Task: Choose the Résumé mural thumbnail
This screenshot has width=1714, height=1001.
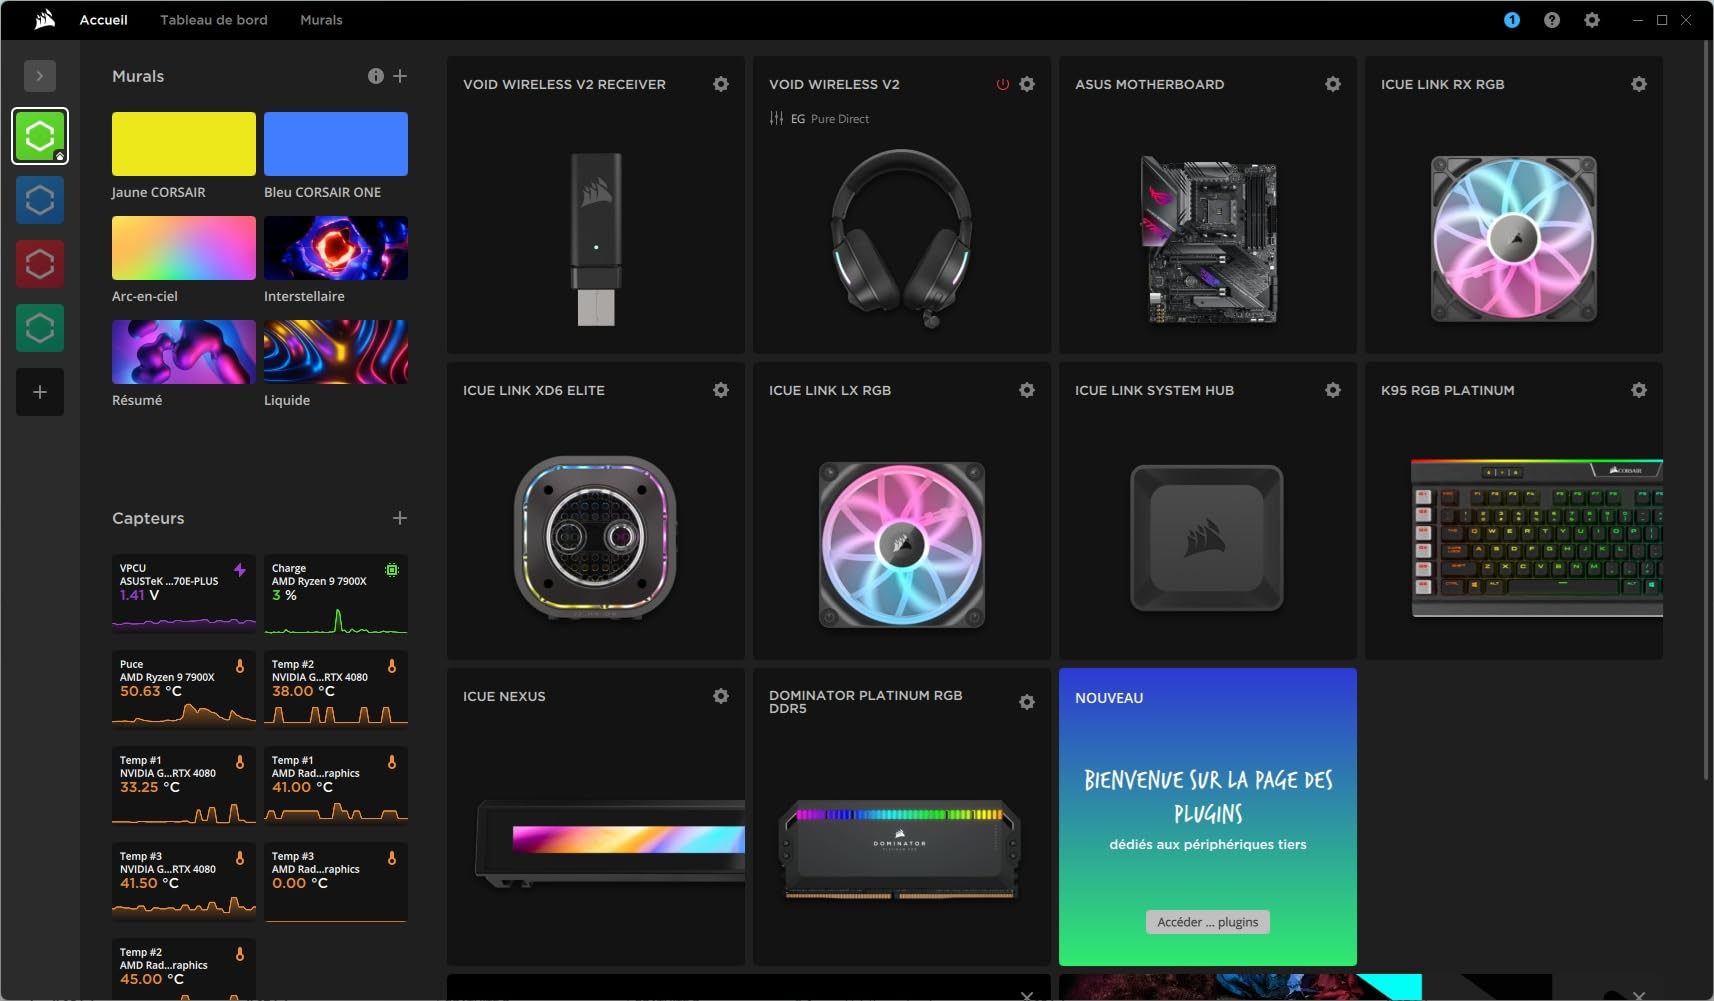Action: pyautogui.click(x=184, y=352)
